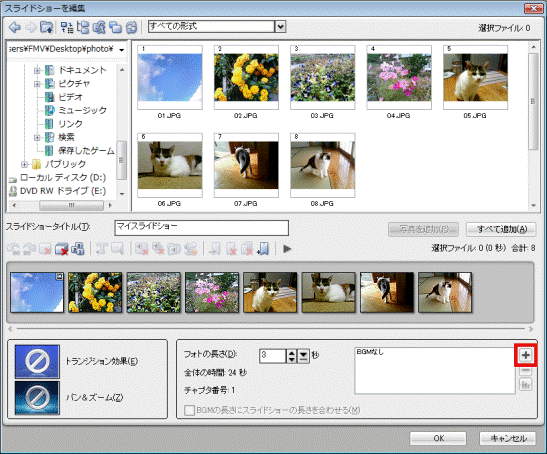Adjust photo duration with the spinner arrows
Viewport: 547px width, 454px height.
click(x=292, y=356)
